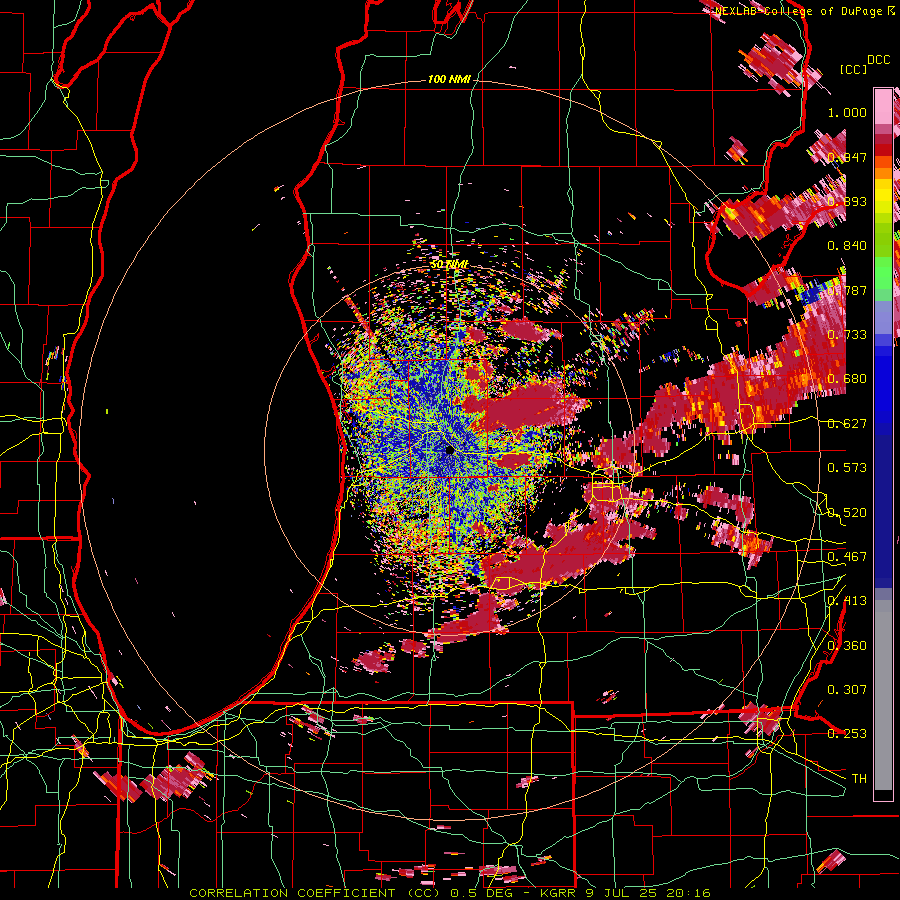Click the 0.627 color scale value
900x900 pixels.
pos(847,424)
